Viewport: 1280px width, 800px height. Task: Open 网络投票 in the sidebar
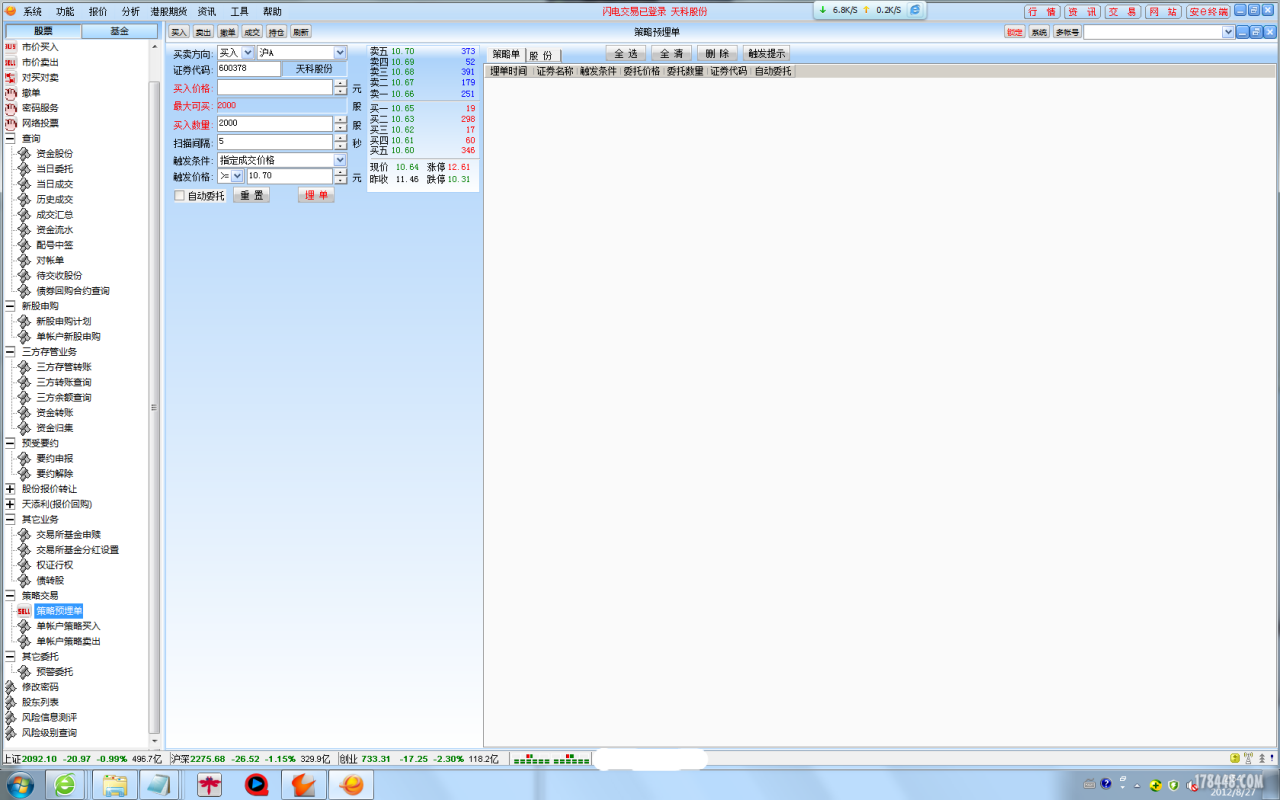click(40, 123)
